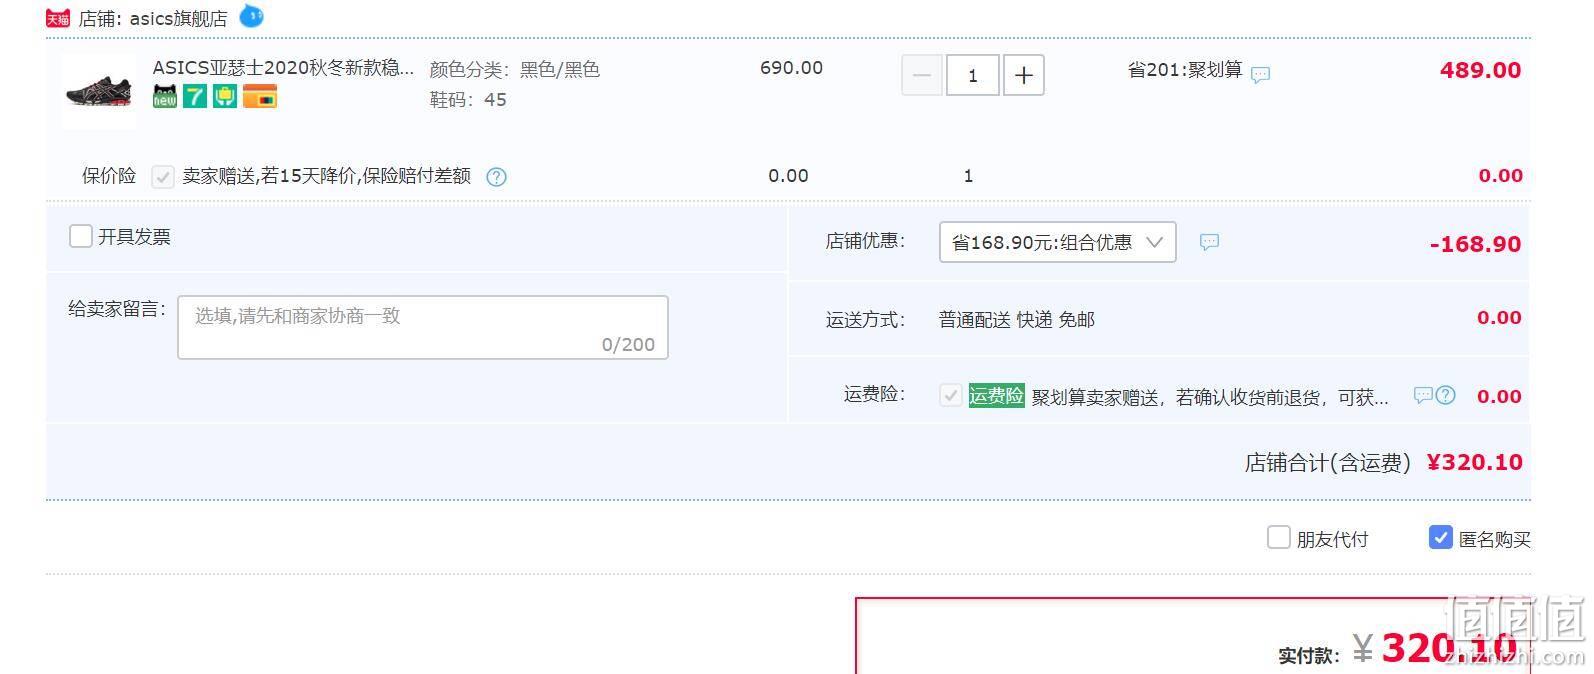Click the comment bubble icon in 运费险 row
1594x674 pixels.
[1423, 395]
